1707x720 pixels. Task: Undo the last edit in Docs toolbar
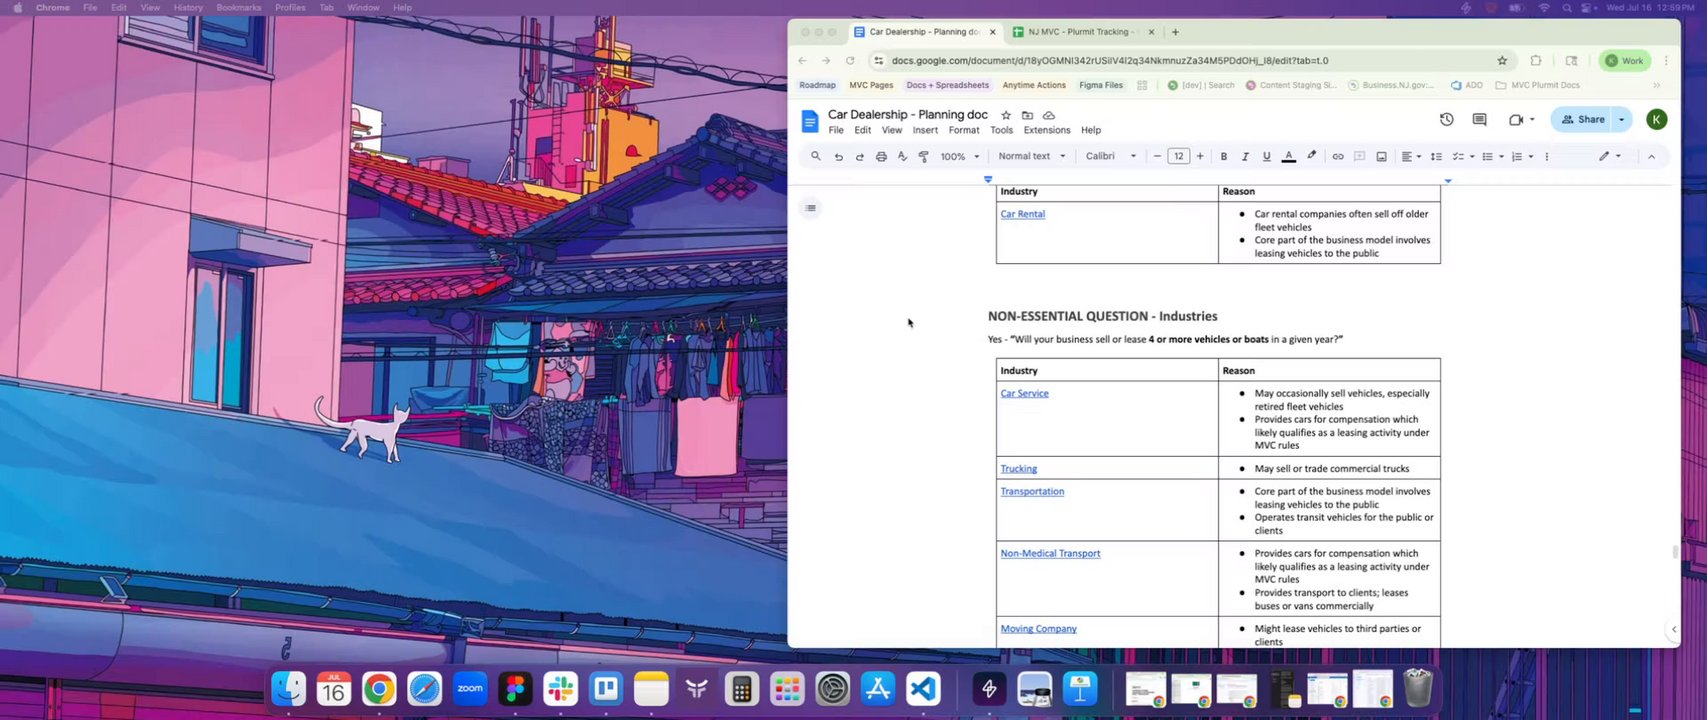pyautogui.click(x=838, y=156)
